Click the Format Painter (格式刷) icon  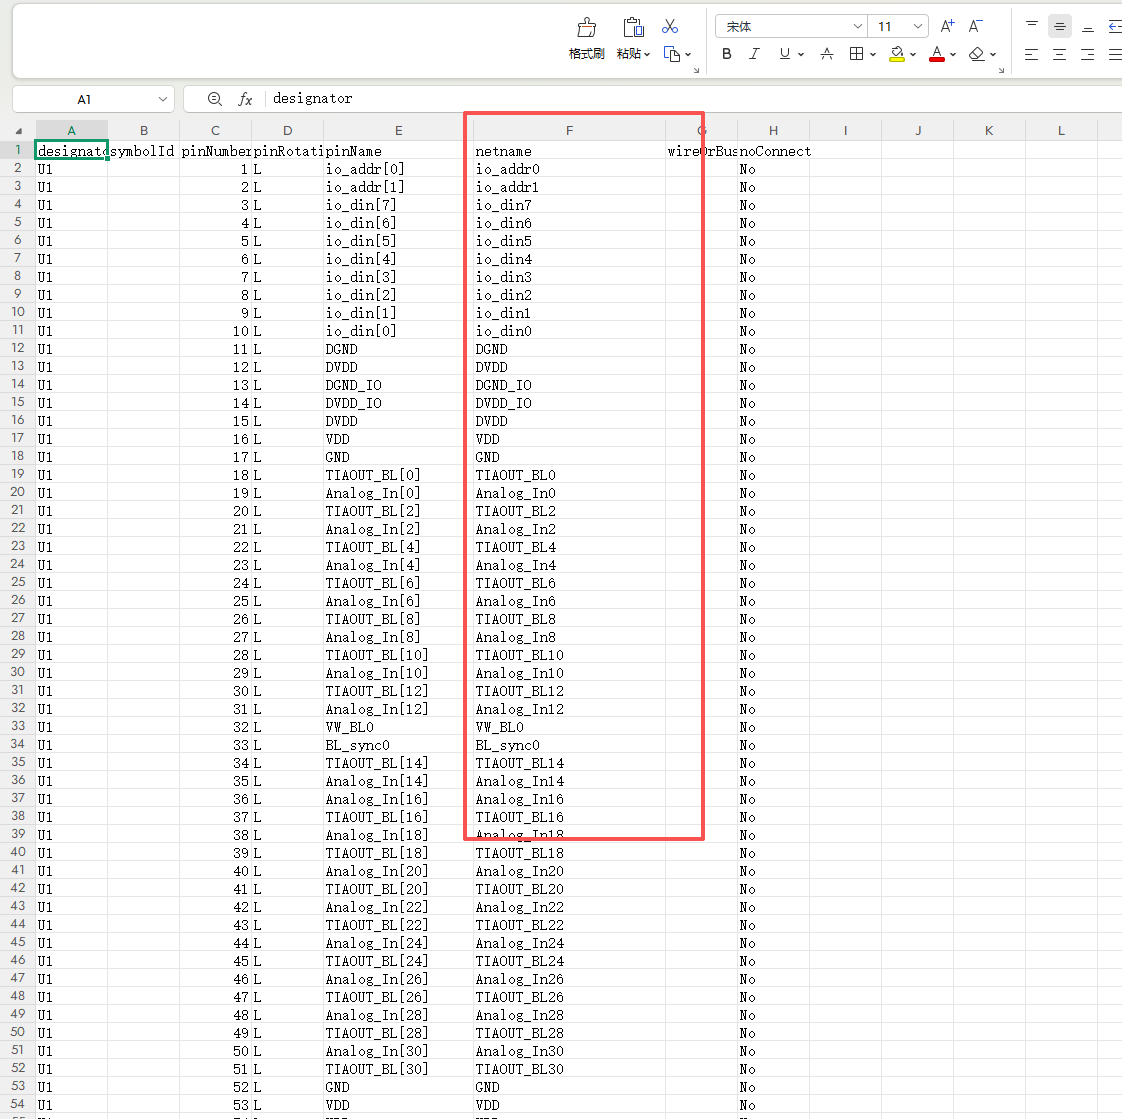coord(586,28)
